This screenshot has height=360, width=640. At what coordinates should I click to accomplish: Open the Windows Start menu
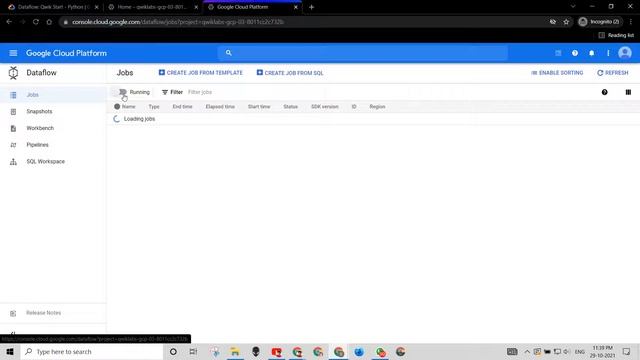click(10, 351)
